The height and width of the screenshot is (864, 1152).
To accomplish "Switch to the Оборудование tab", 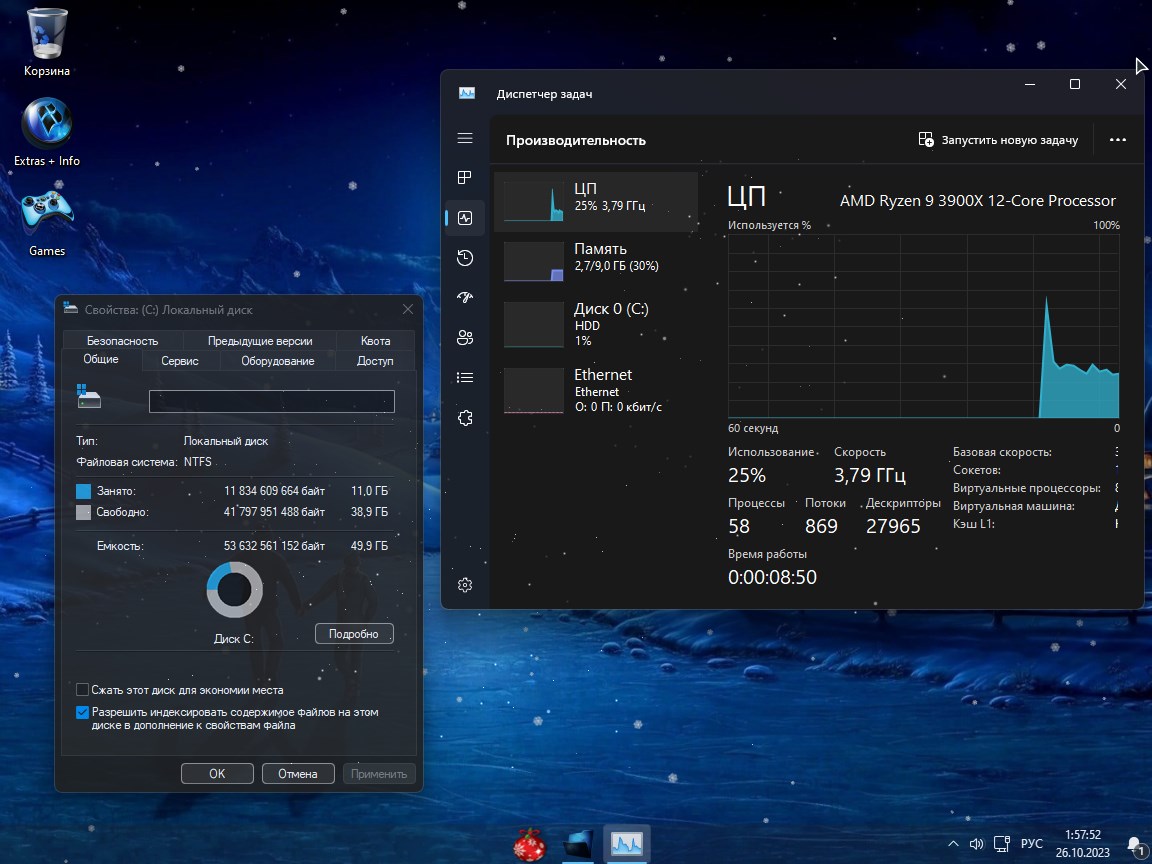I will point(277,361).
